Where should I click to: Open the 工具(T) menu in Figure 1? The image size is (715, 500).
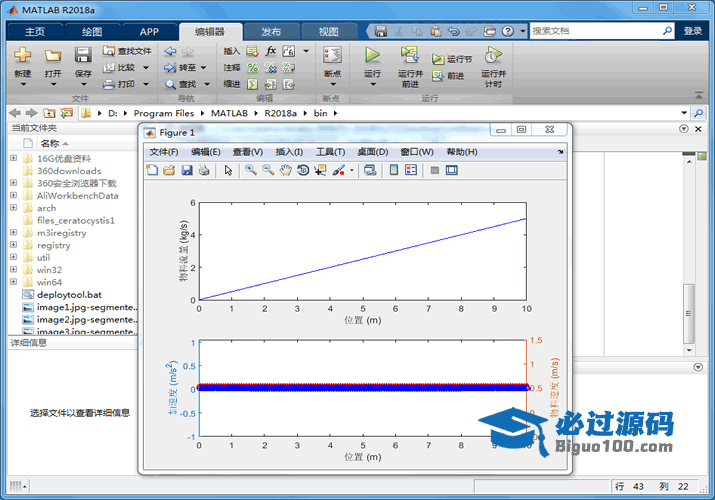(x=331, y=152)
